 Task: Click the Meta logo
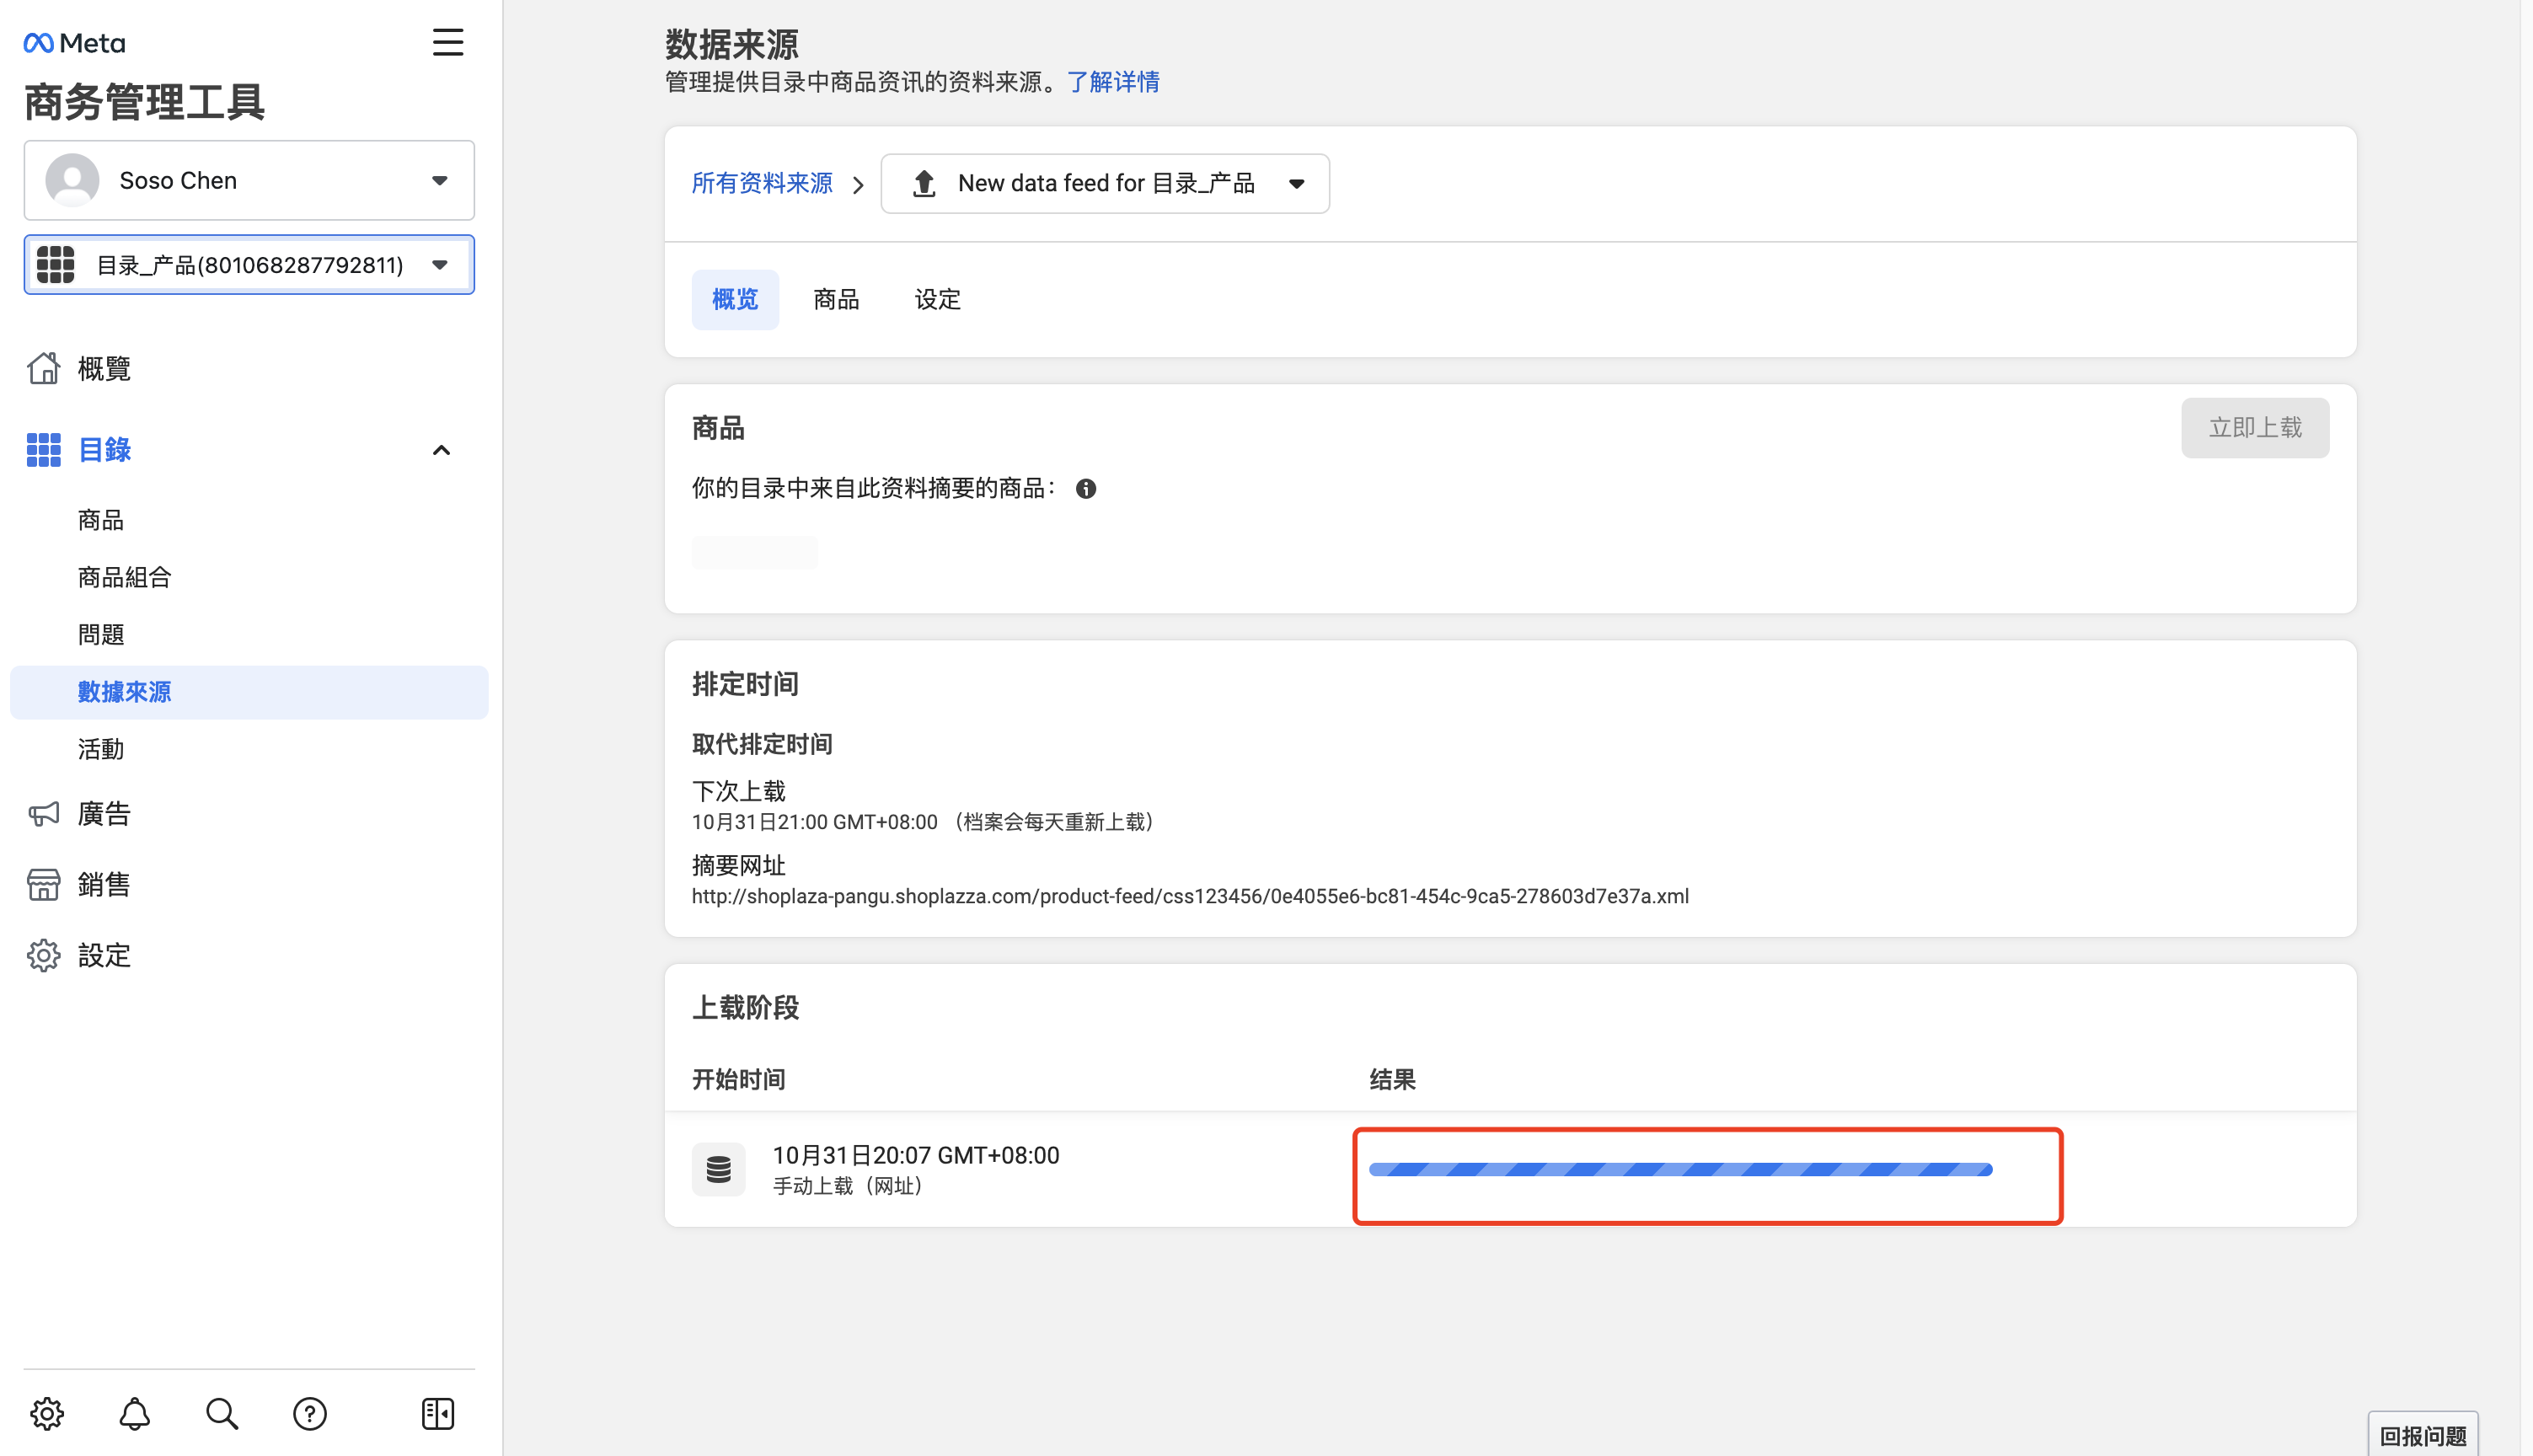(74, 43)
